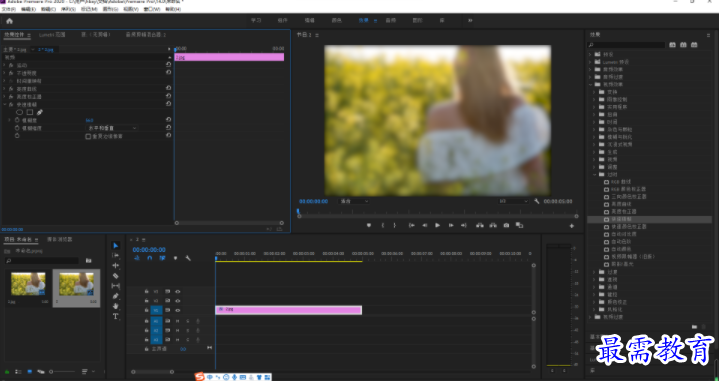The height and width of the screenshot is (381, 720).
Task: Expand the Opacity effect row
Action: coord(5,73)
